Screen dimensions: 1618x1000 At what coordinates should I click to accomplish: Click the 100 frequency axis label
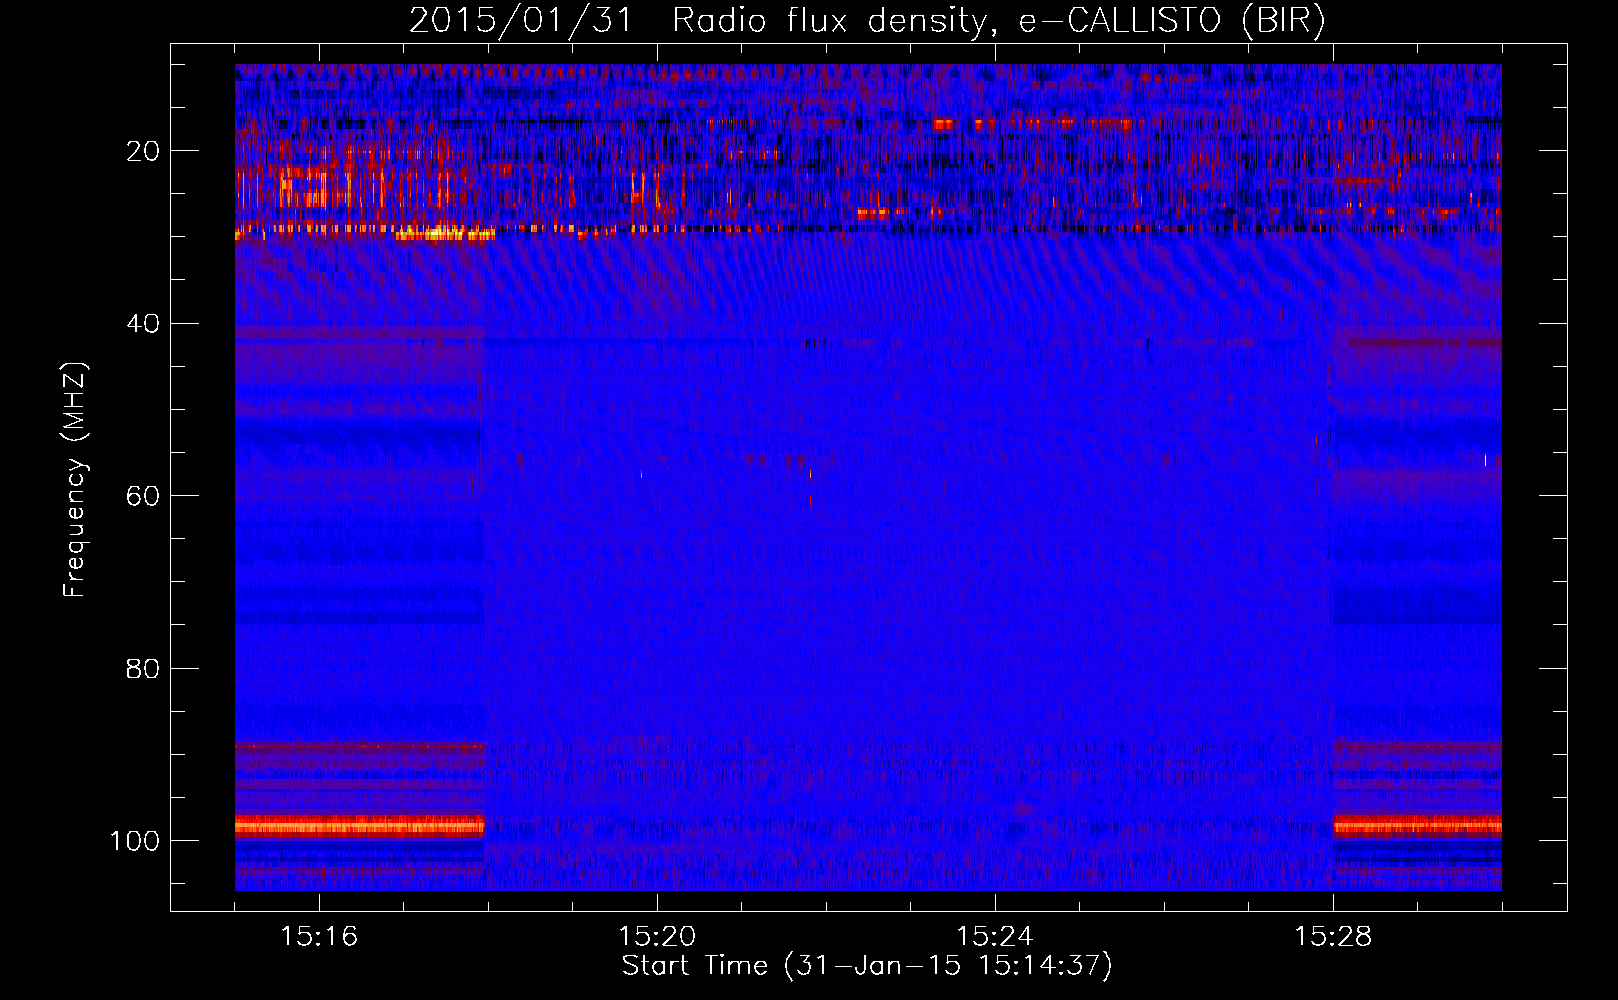coord(135,841)
